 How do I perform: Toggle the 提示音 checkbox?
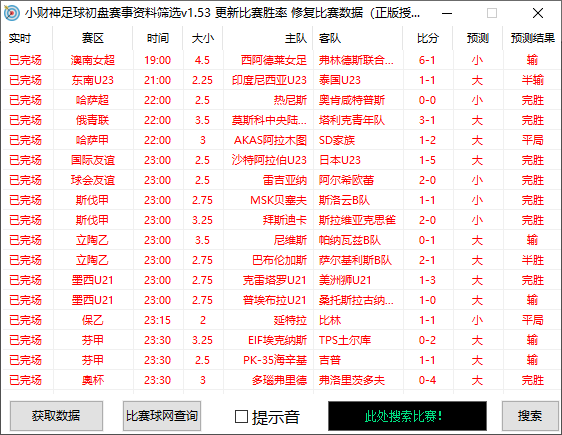click(x=241, y=416)
